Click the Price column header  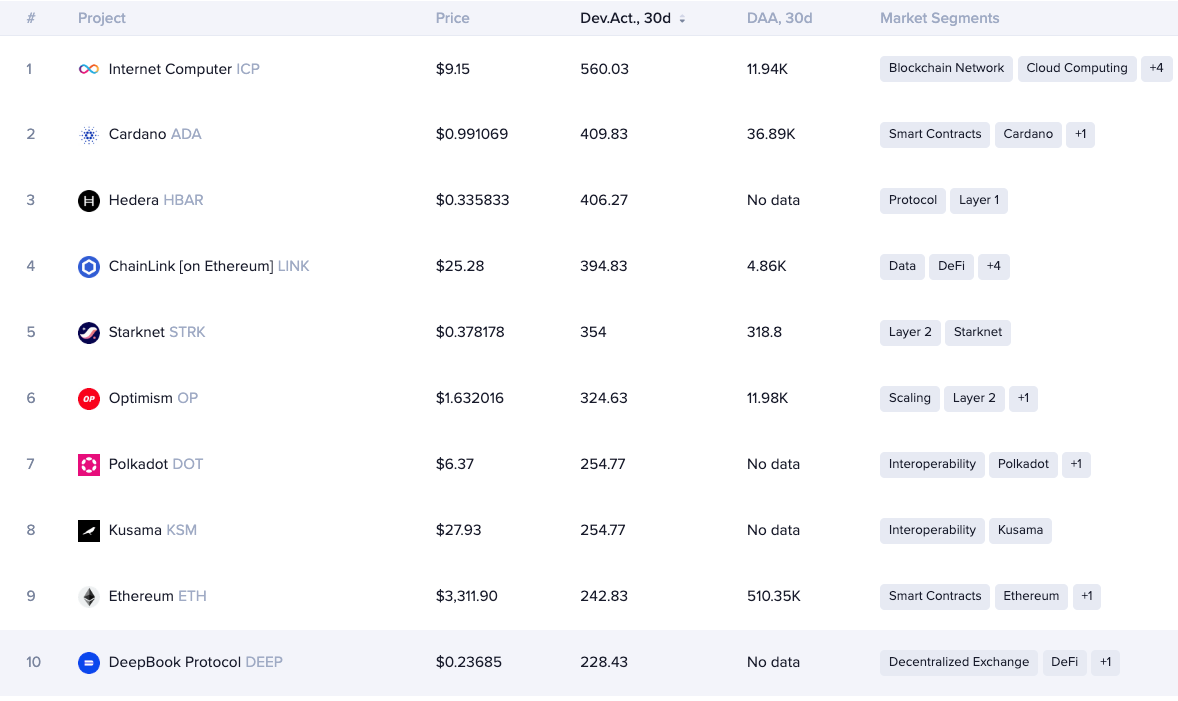452,18
